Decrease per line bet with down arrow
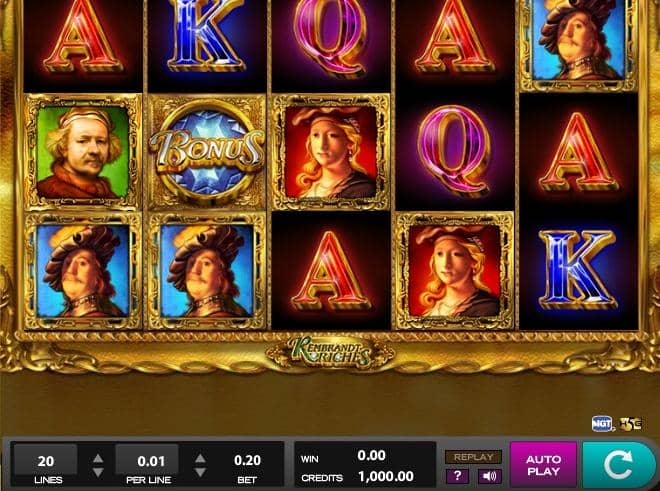 point(200,472)
